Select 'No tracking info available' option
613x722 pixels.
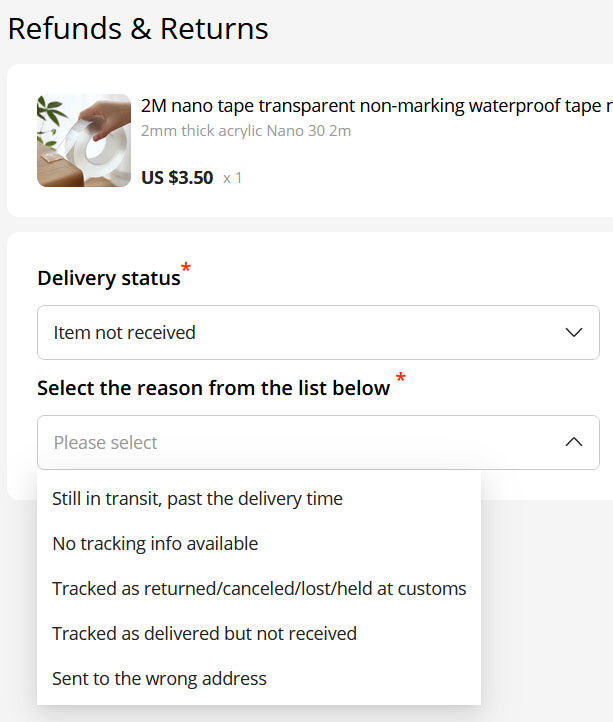pyautogui.click(x=155, y=544)
